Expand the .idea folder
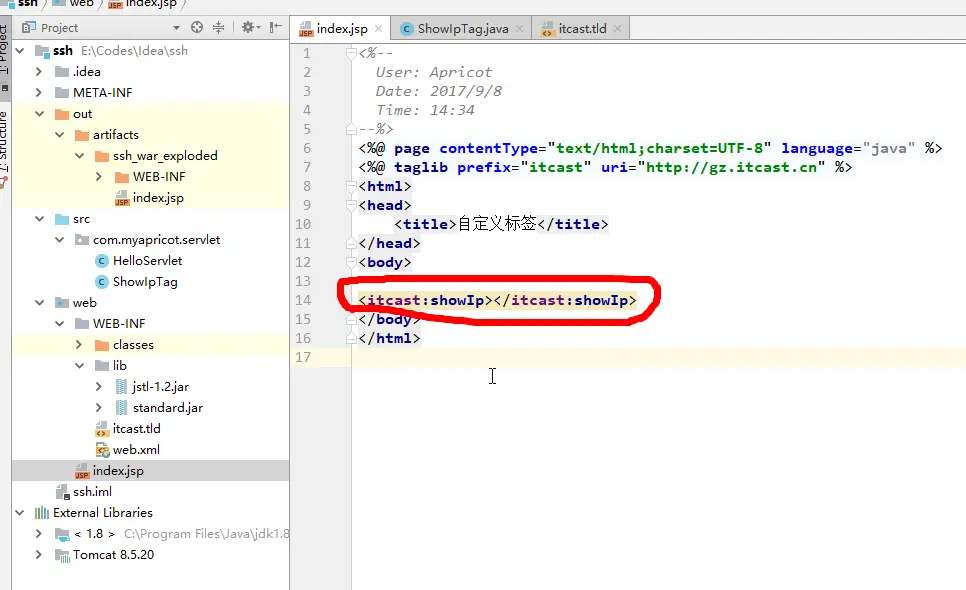 [39, 71]
